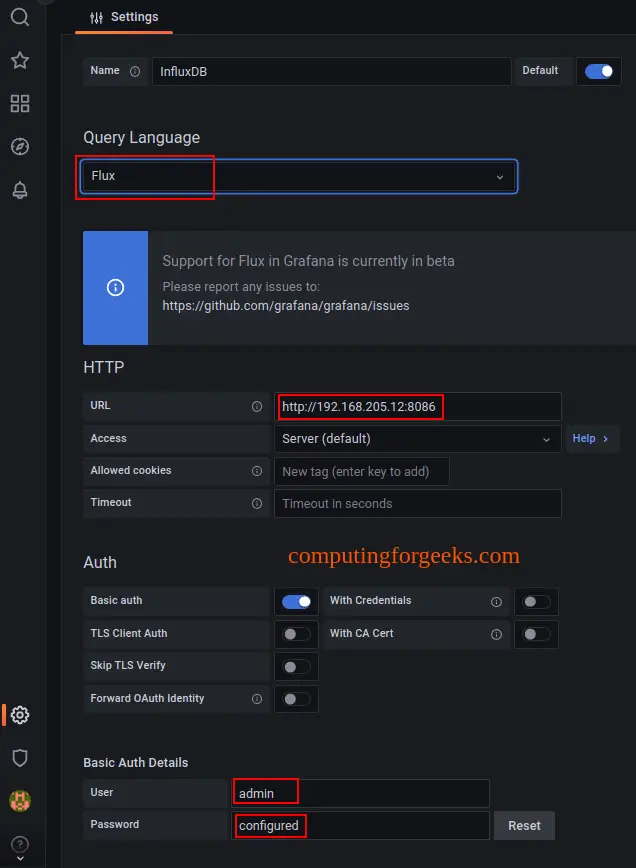Image resolution: width=636 pixels, height=868 pixels.
Task: Click info icon beside Allowed cookies
Action: [x=257, y=471]
